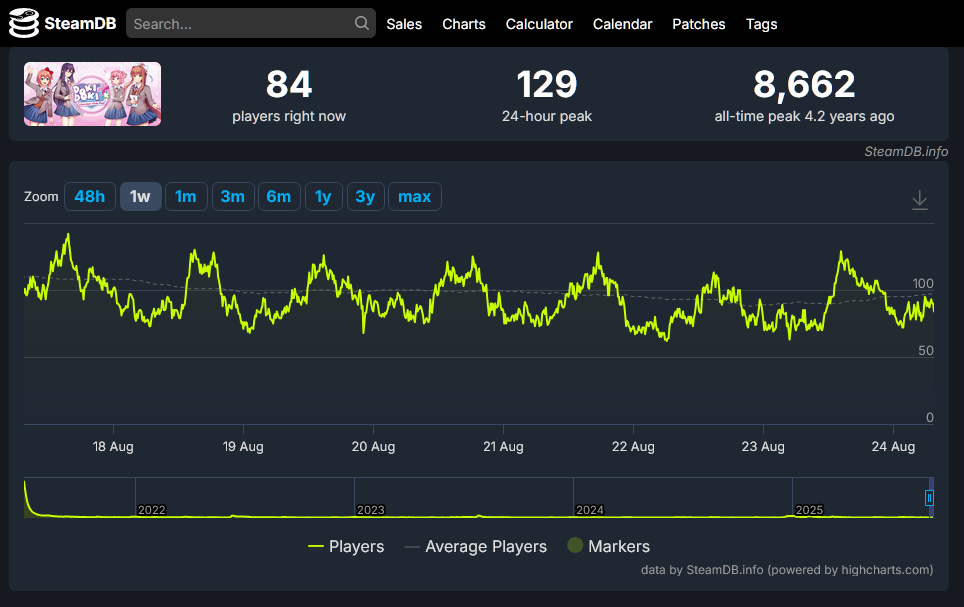Screen dimensions: 964x607
Task: Click the 2023 label in navigator timeline
Action: (371, 510)
